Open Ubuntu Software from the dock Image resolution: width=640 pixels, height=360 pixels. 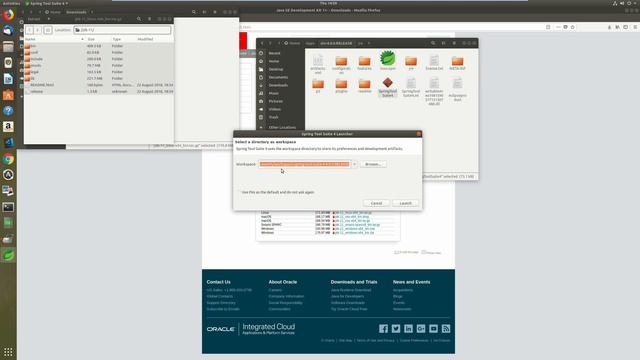(x=8, y=95)
